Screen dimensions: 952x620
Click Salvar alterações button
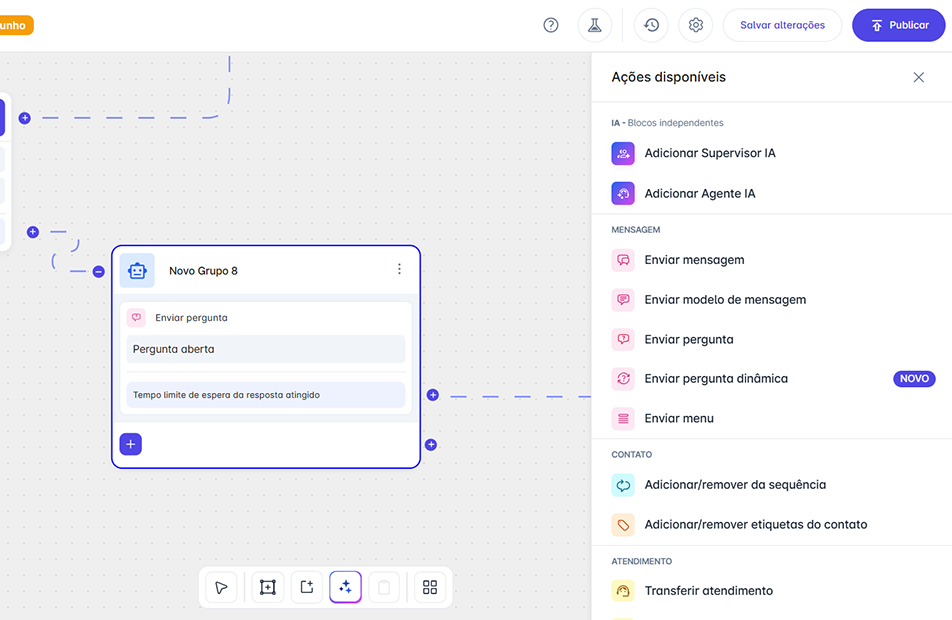pos(782,25)
